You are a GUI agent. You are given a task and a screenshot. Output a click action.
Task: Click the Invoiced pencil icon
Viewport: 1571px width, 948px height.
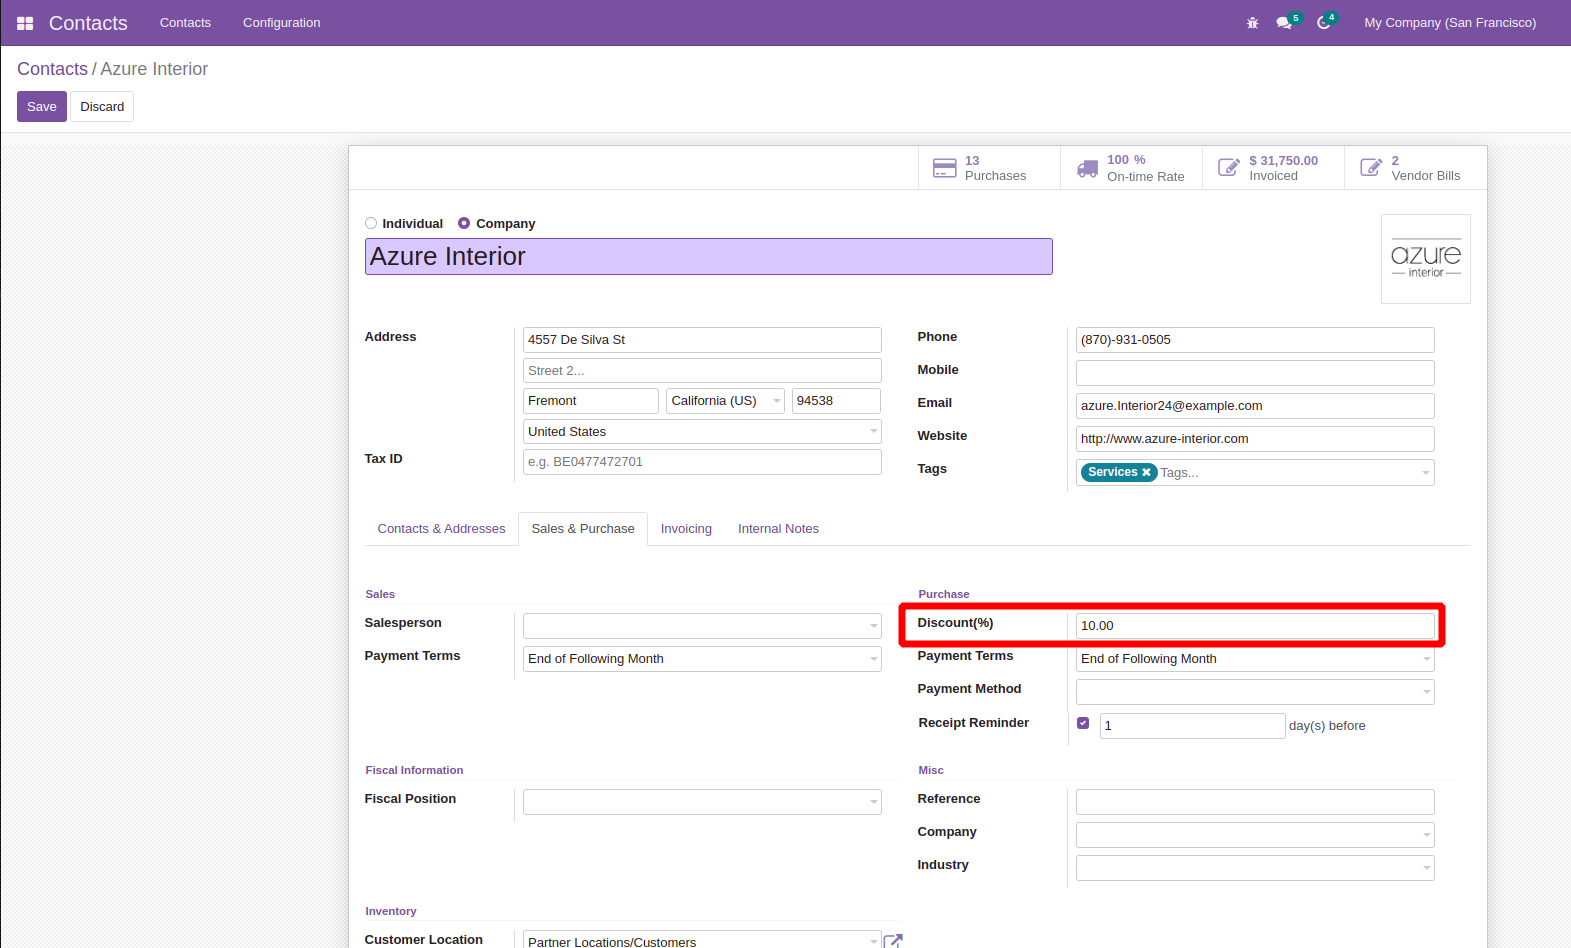pos(1229,168)
